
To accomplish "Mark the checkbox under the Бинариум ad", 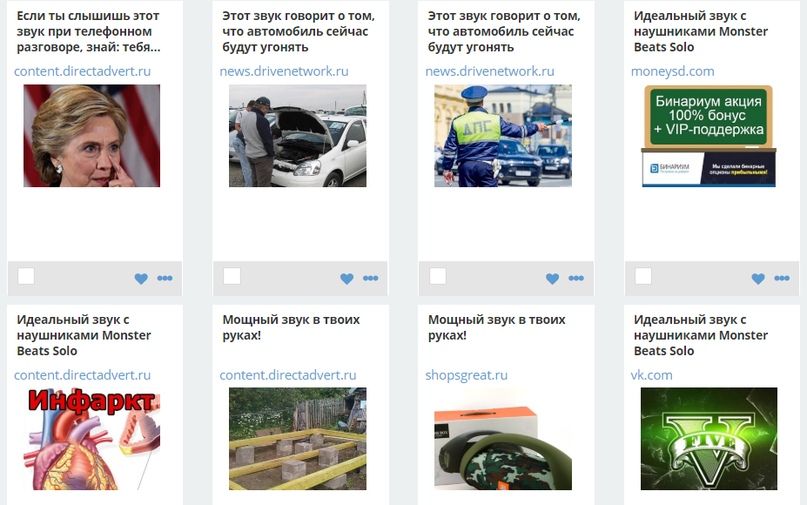I will pyautogui.click(x=643, y=276).
